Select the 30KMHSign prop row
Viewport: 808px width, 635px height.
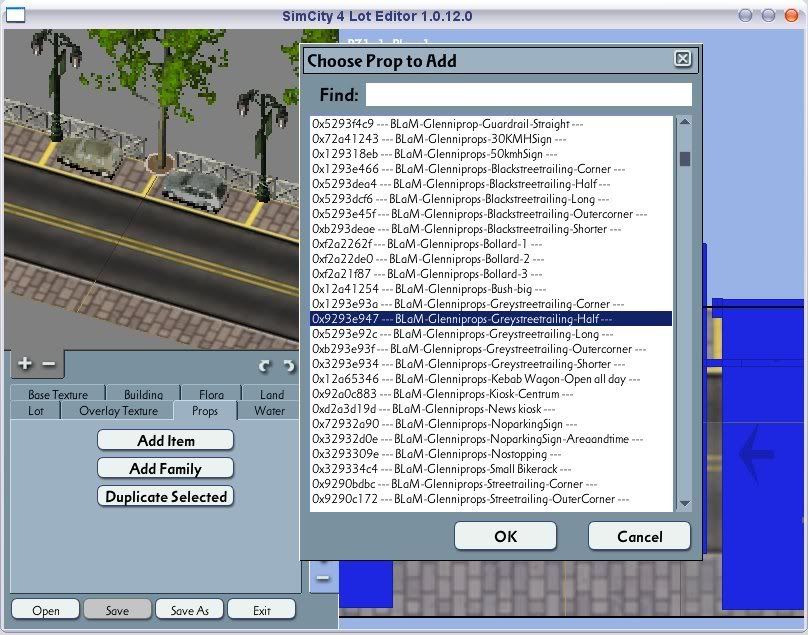point(492,139)
